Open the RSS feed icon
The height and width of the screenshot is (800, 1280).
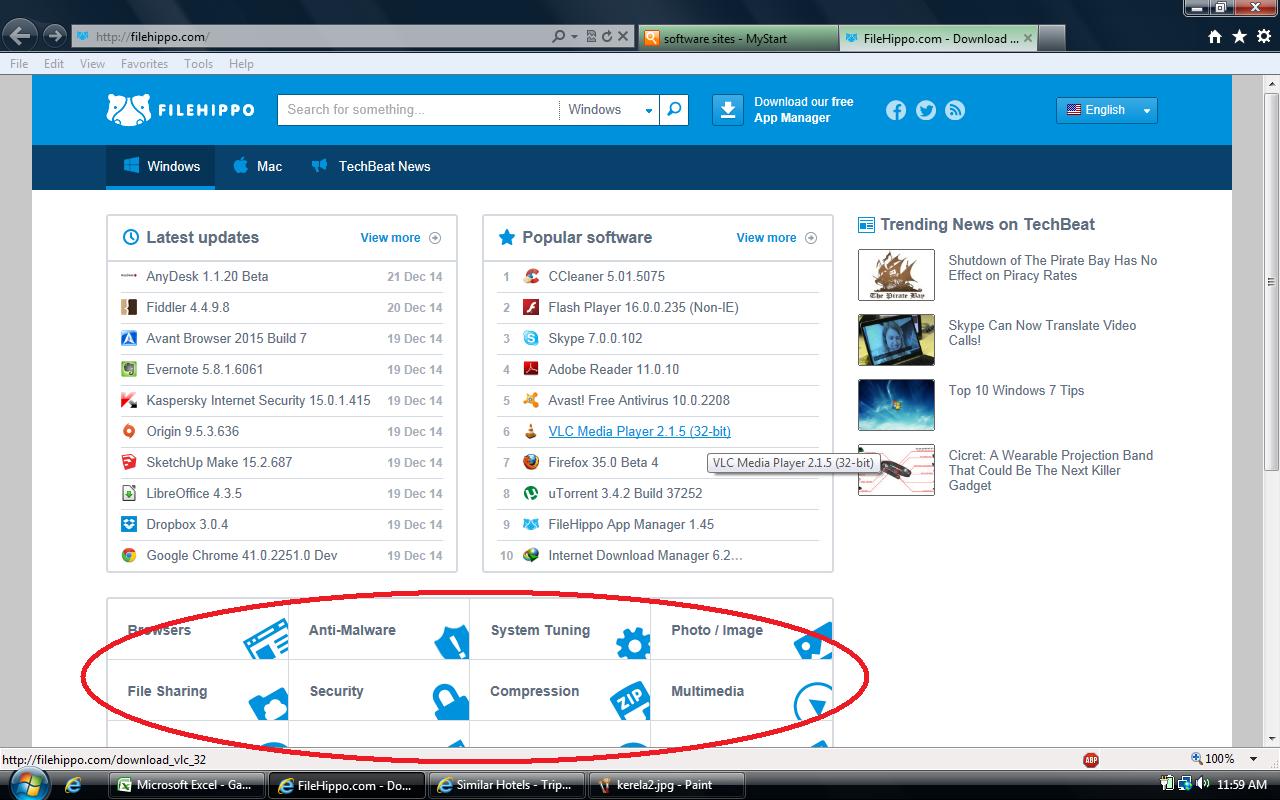(x=955, y=110)
